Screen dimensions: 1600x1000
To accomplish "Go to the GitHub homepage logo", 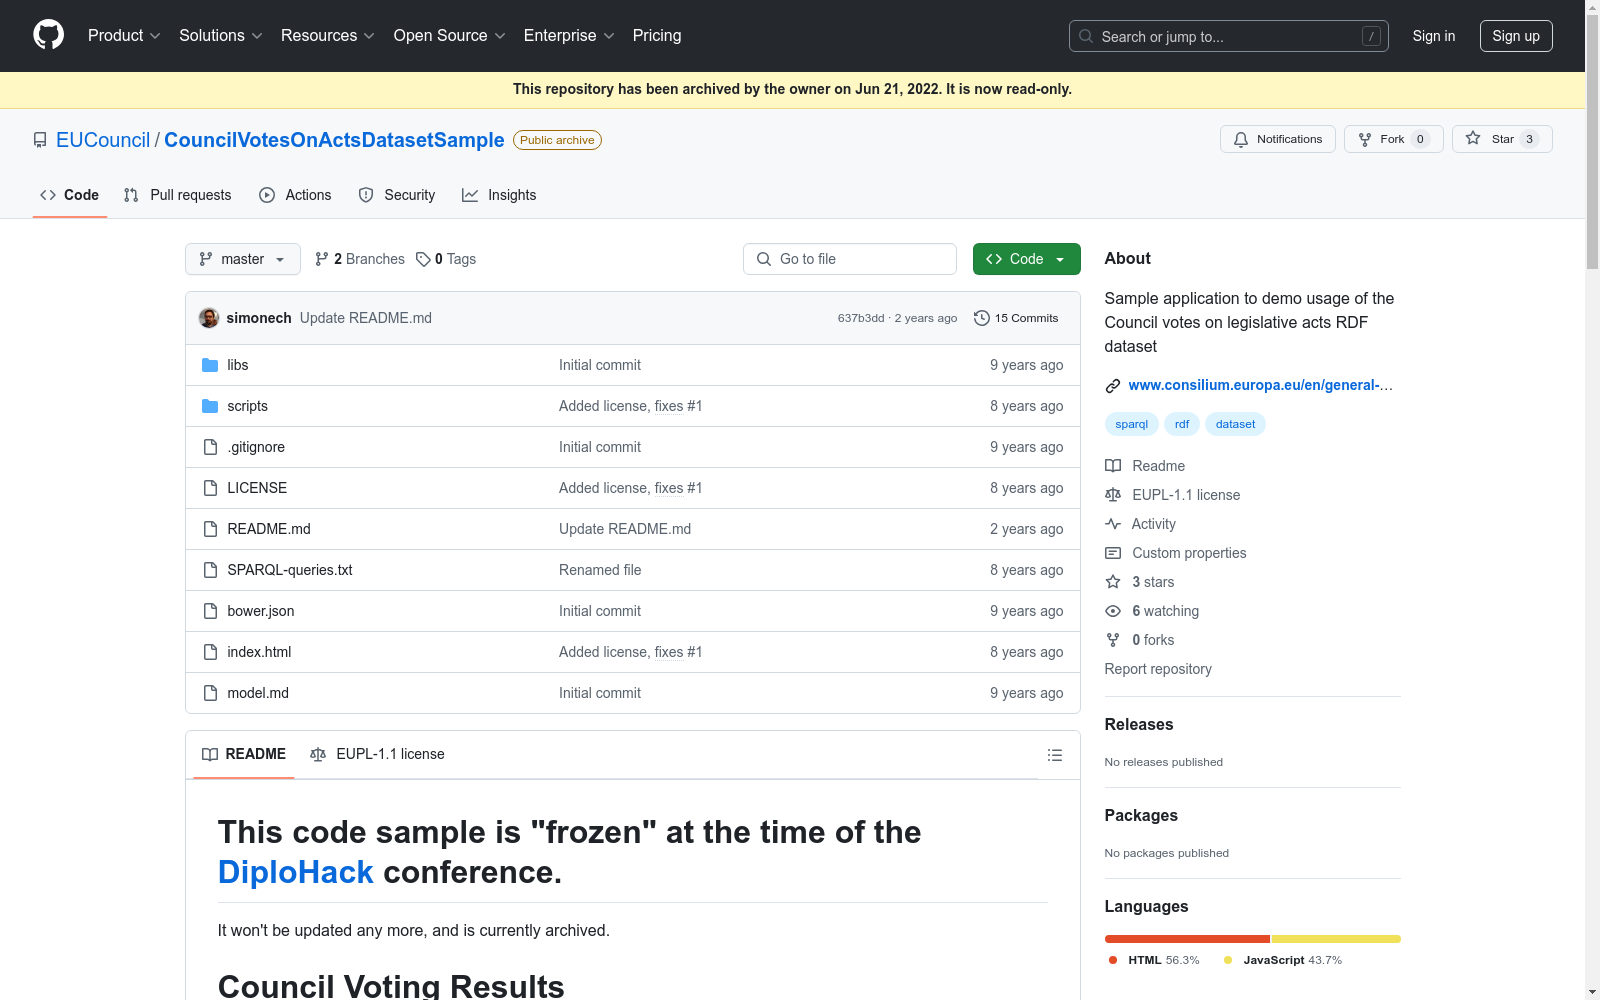I will click(x=48, y=35).
